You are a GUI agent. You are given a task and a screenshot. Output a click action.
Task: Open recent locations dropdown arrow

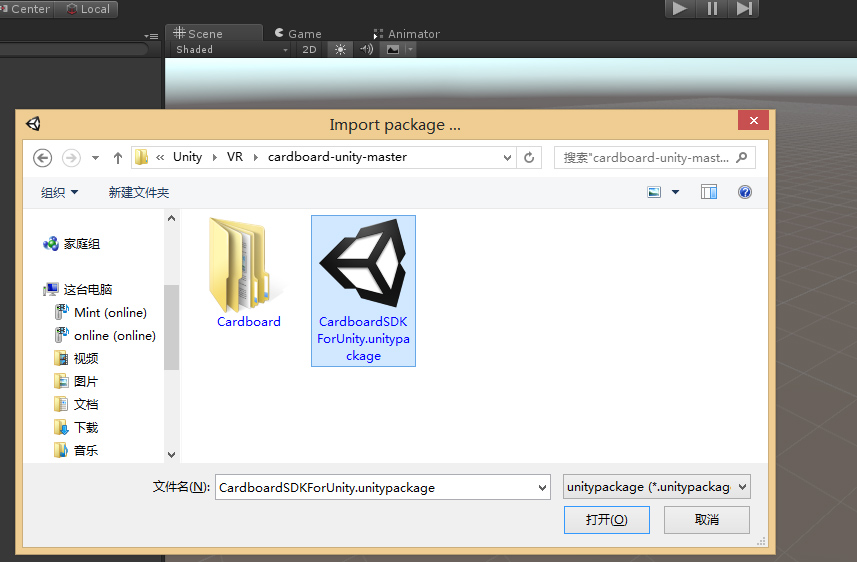coord(95,158)
